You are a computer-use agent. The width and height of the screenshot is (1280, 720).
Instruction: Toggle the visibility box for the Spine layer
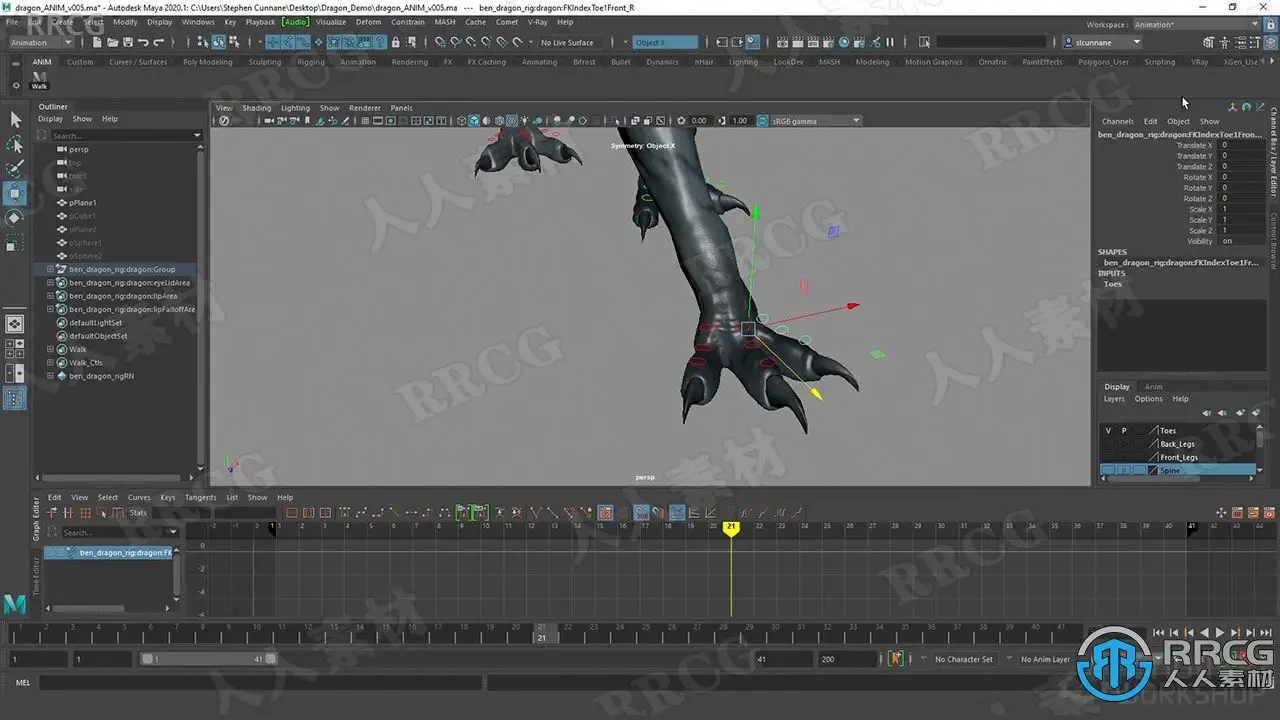click(x=1107, y=470)
